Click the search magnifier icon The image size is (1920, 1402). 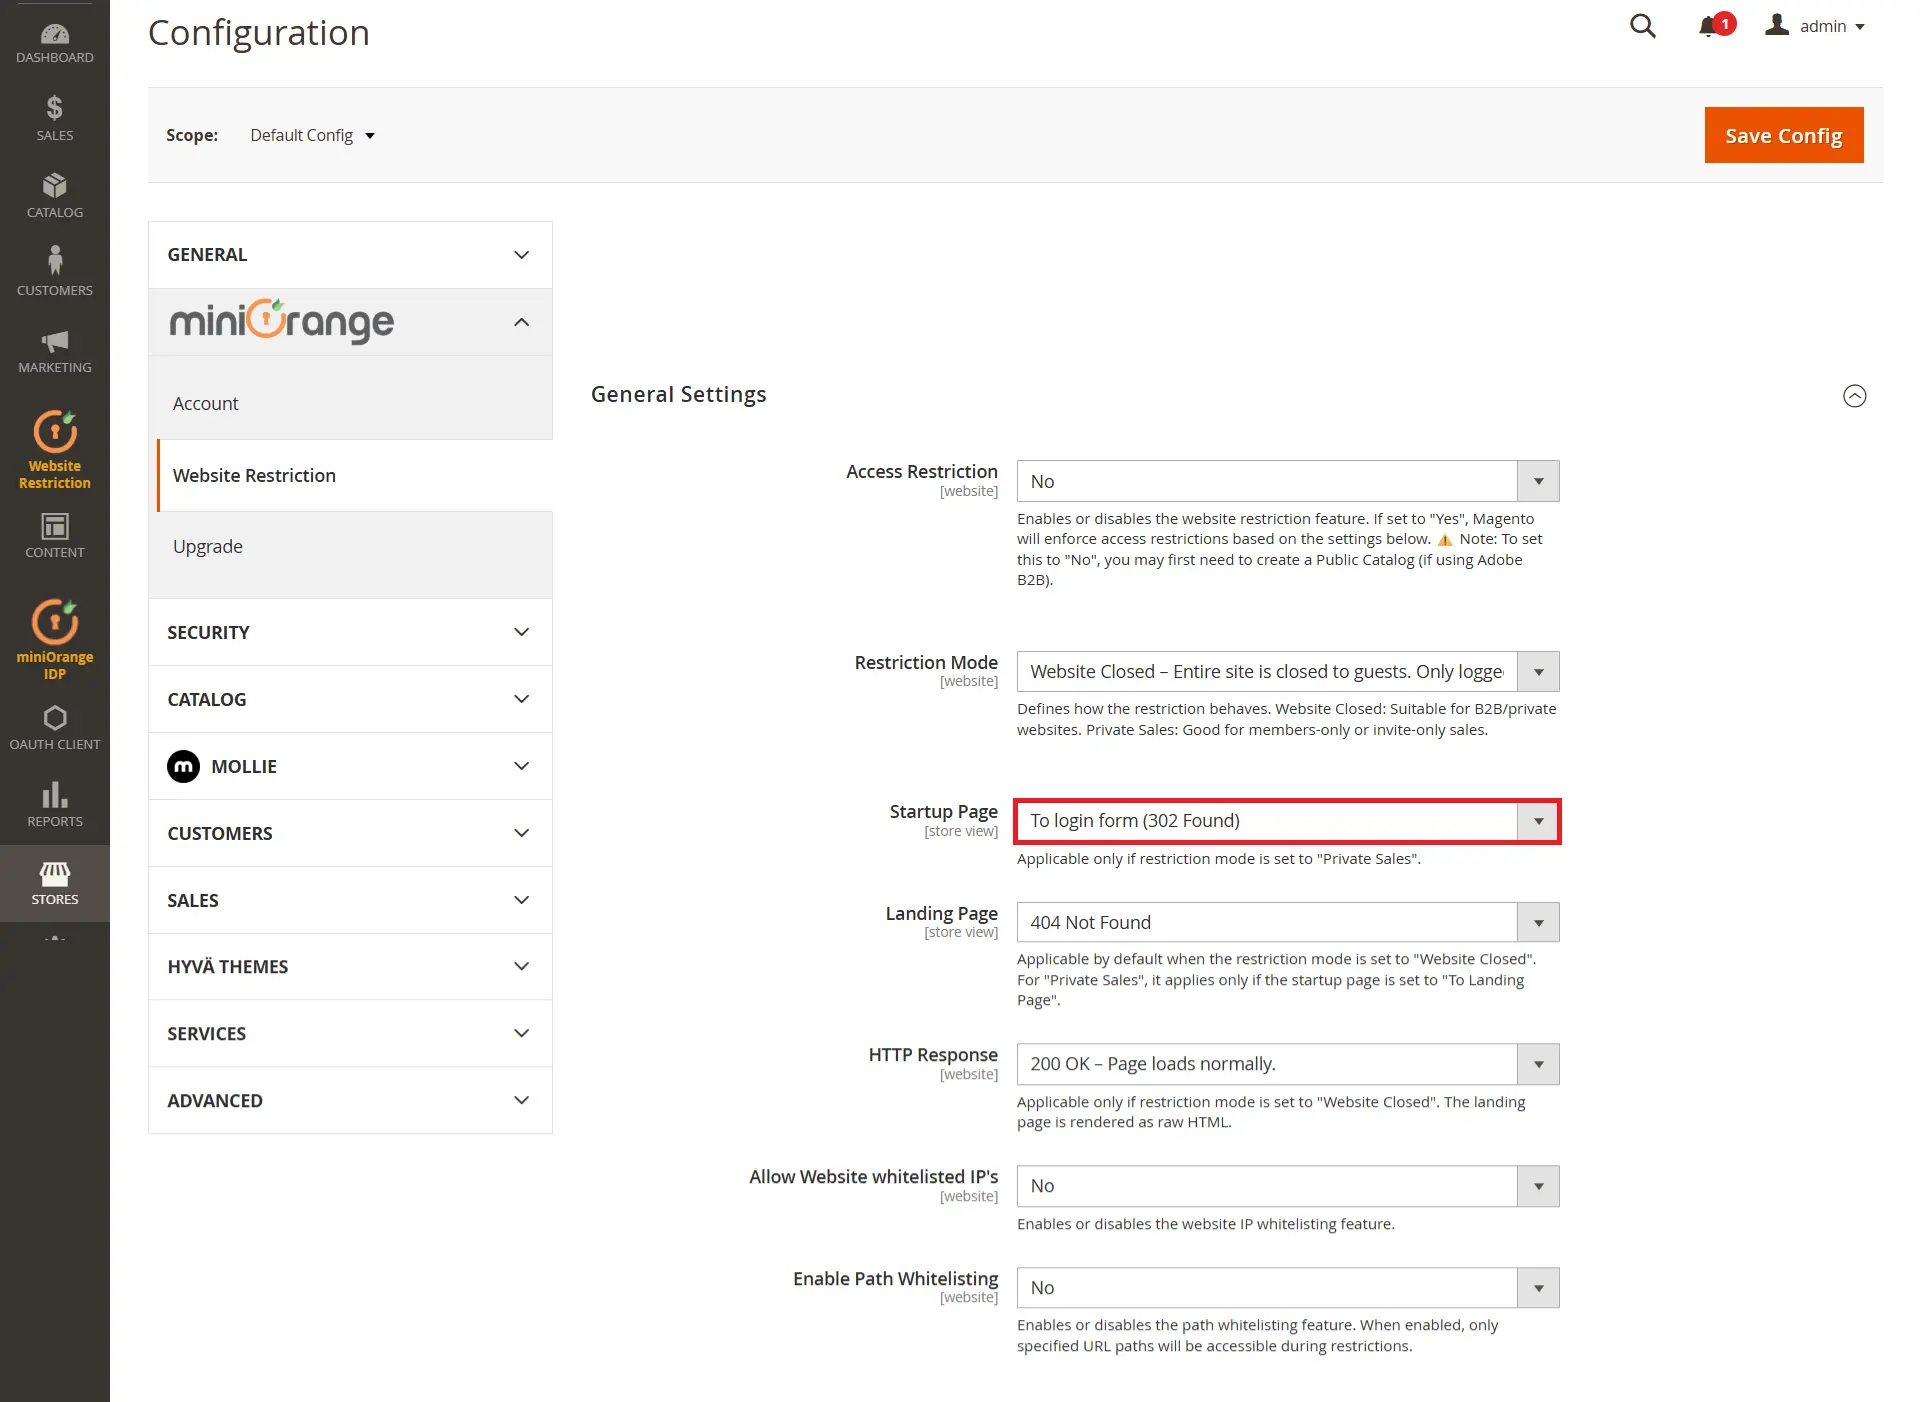1643,26
